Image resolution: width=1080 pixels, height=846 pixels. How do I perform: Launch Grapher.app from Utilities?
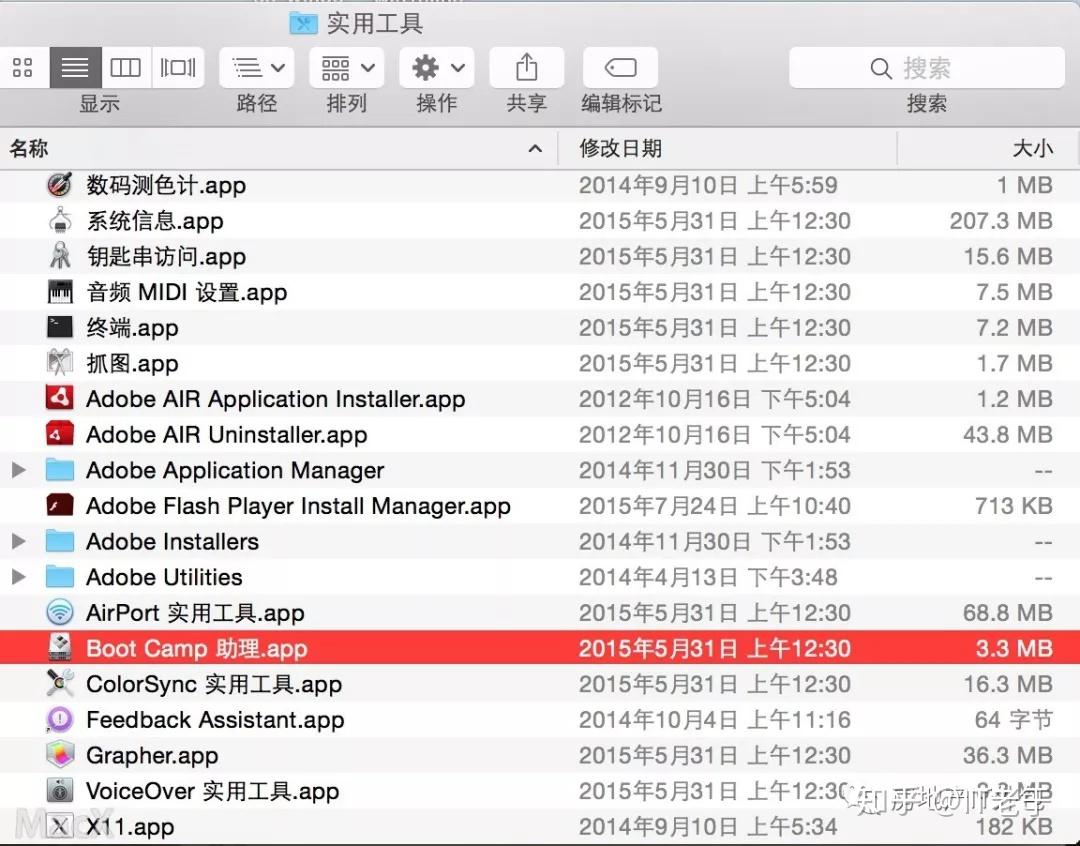coord(151,755)
